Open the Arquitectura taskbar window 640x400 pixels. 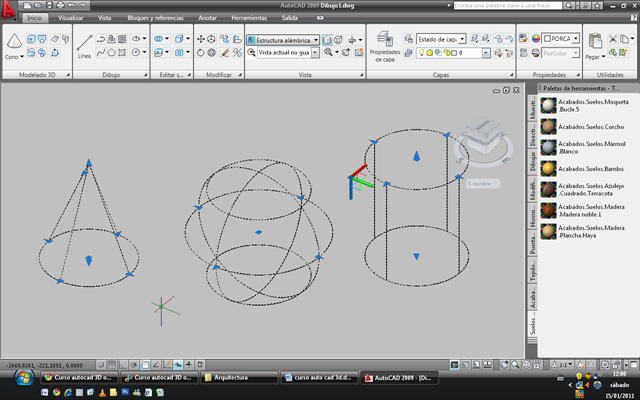pyautogui.click(x=239, y=378)
